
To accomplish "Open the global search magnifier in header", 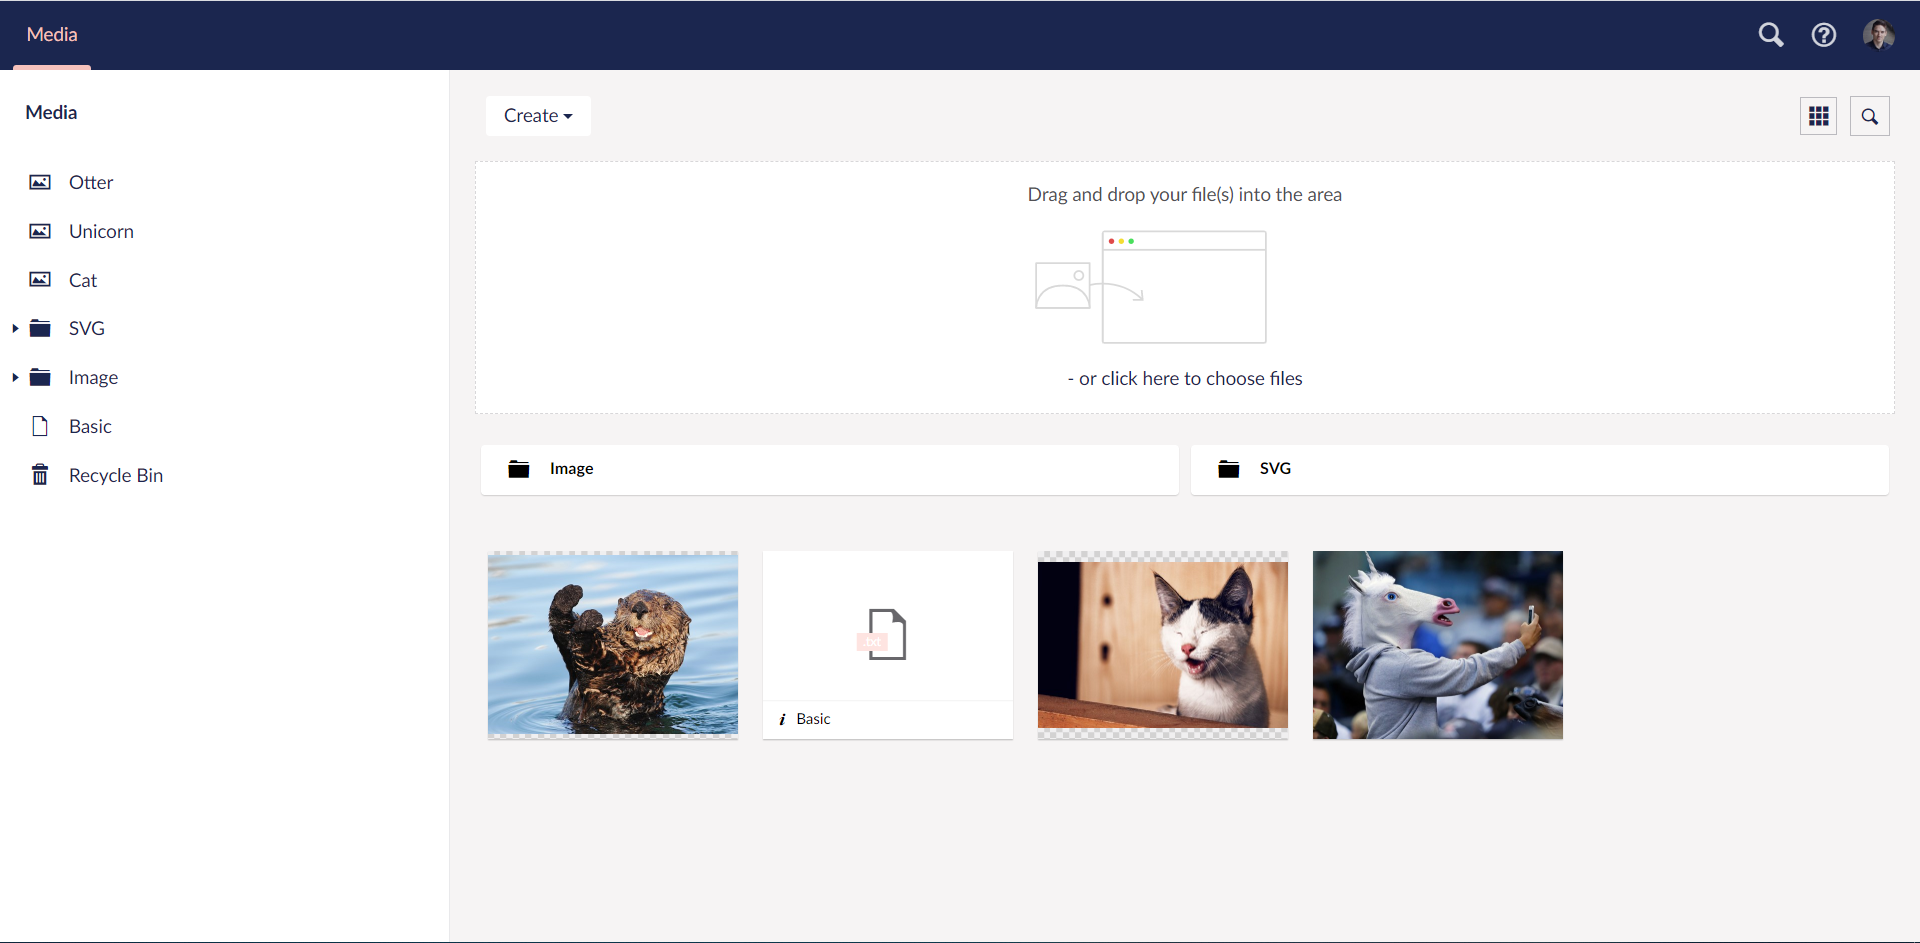I will coord(1771,35).
